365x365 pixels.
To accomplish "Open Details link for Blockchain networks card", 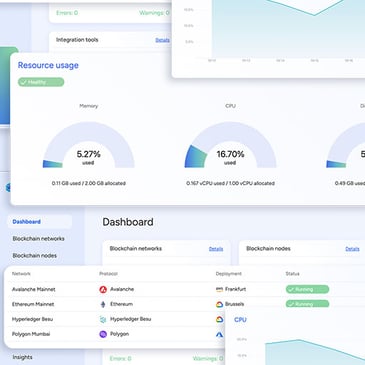I will point(216,249).
